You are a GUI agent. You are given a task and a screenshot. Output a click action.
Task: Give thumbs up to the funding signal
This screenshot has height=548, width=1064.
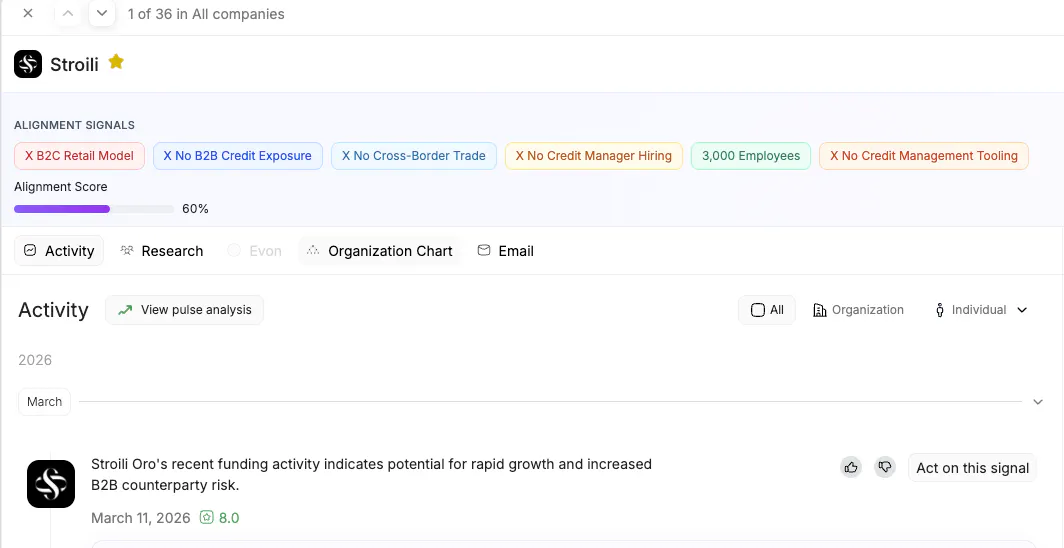tap(851, 467)
